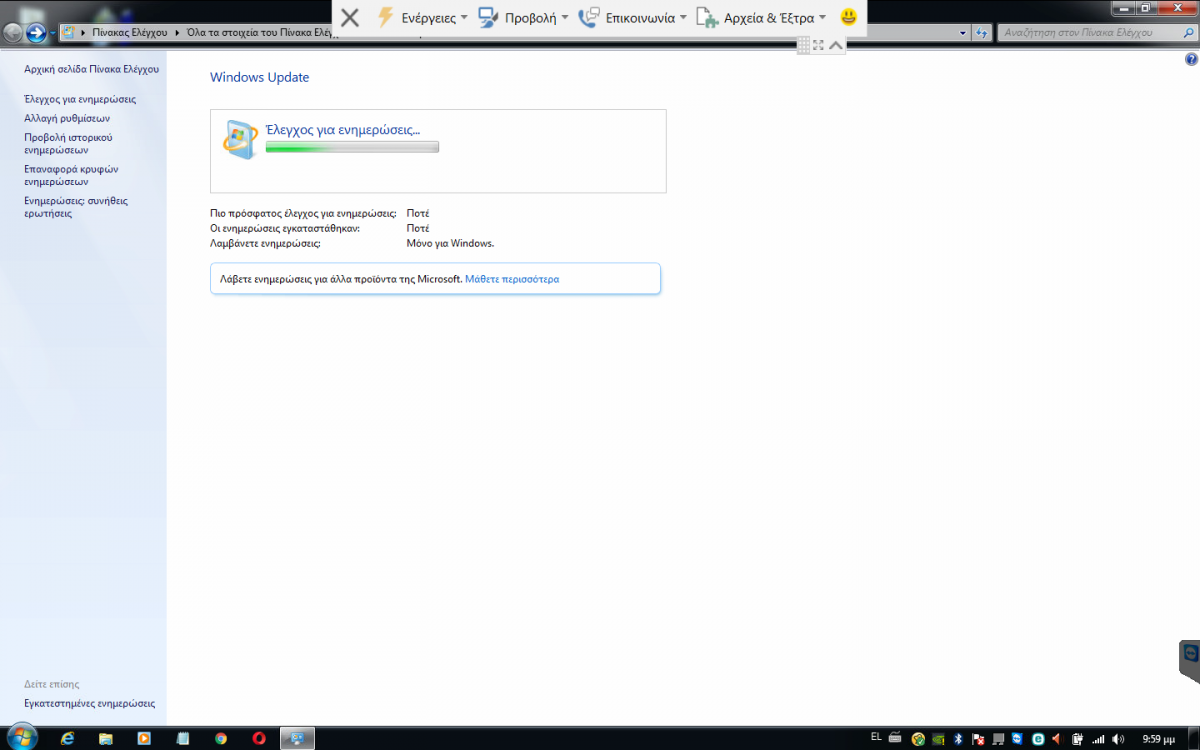Close the TeamViewer session with the X icon
Viewport: 1200px width, 750px height.
(350, 17)
